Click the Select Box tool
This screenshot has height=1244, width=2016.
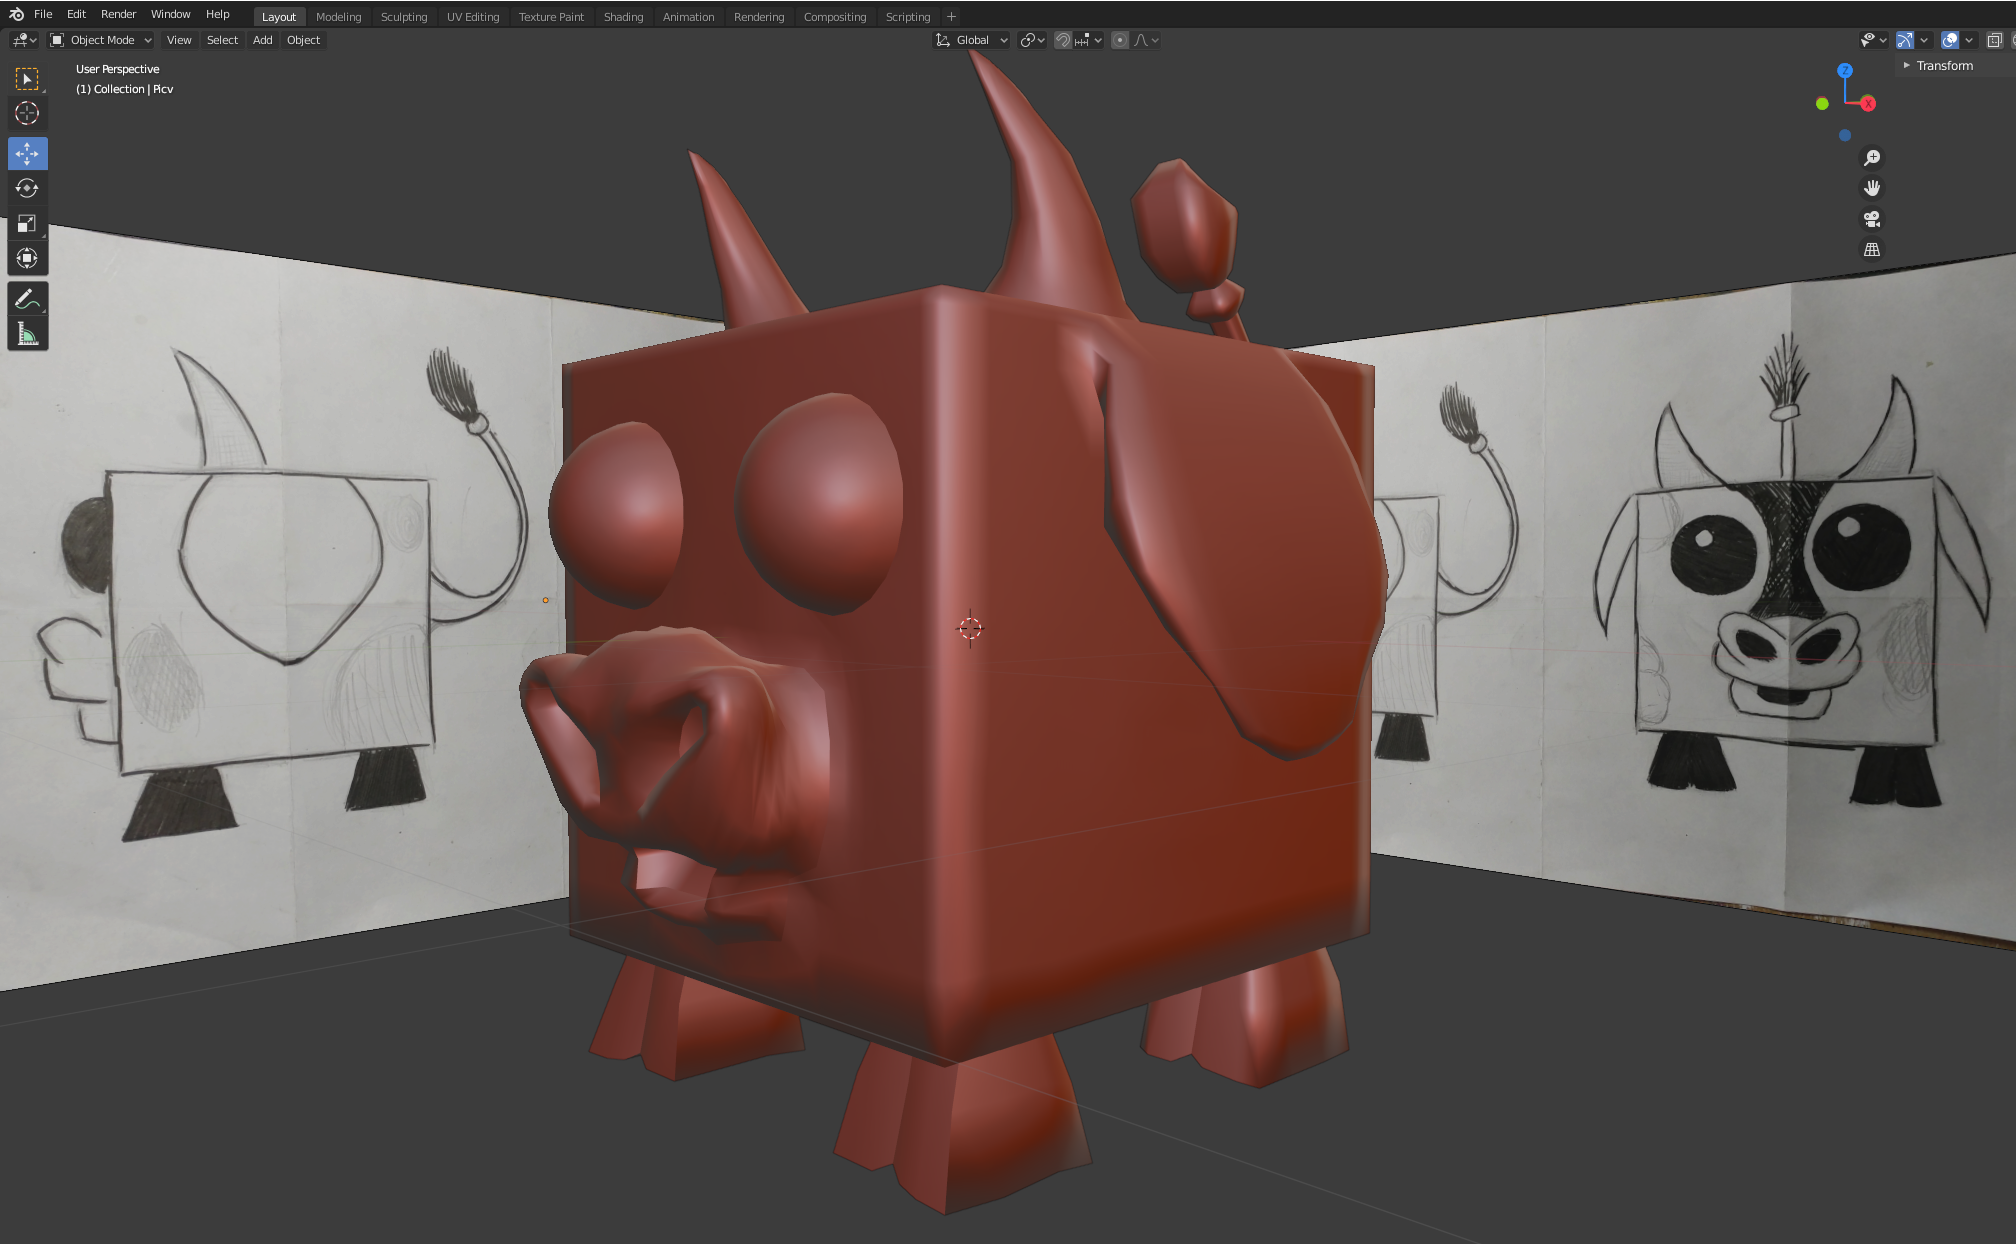click(x=27, y=78)
